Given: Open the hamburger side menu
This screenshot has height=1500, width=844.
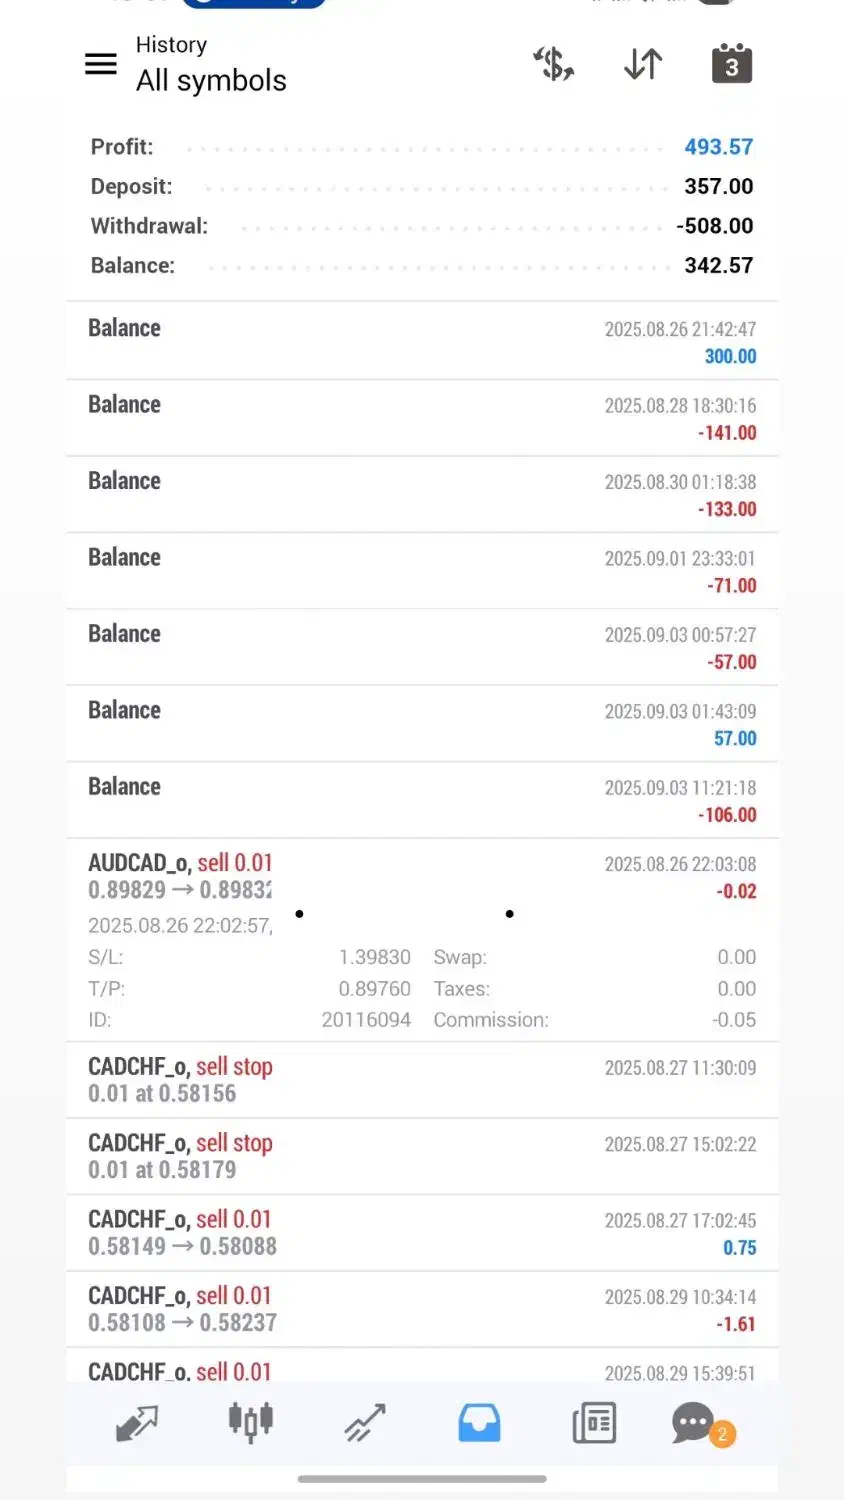Looking at the screenshot, I should (100, 65).
